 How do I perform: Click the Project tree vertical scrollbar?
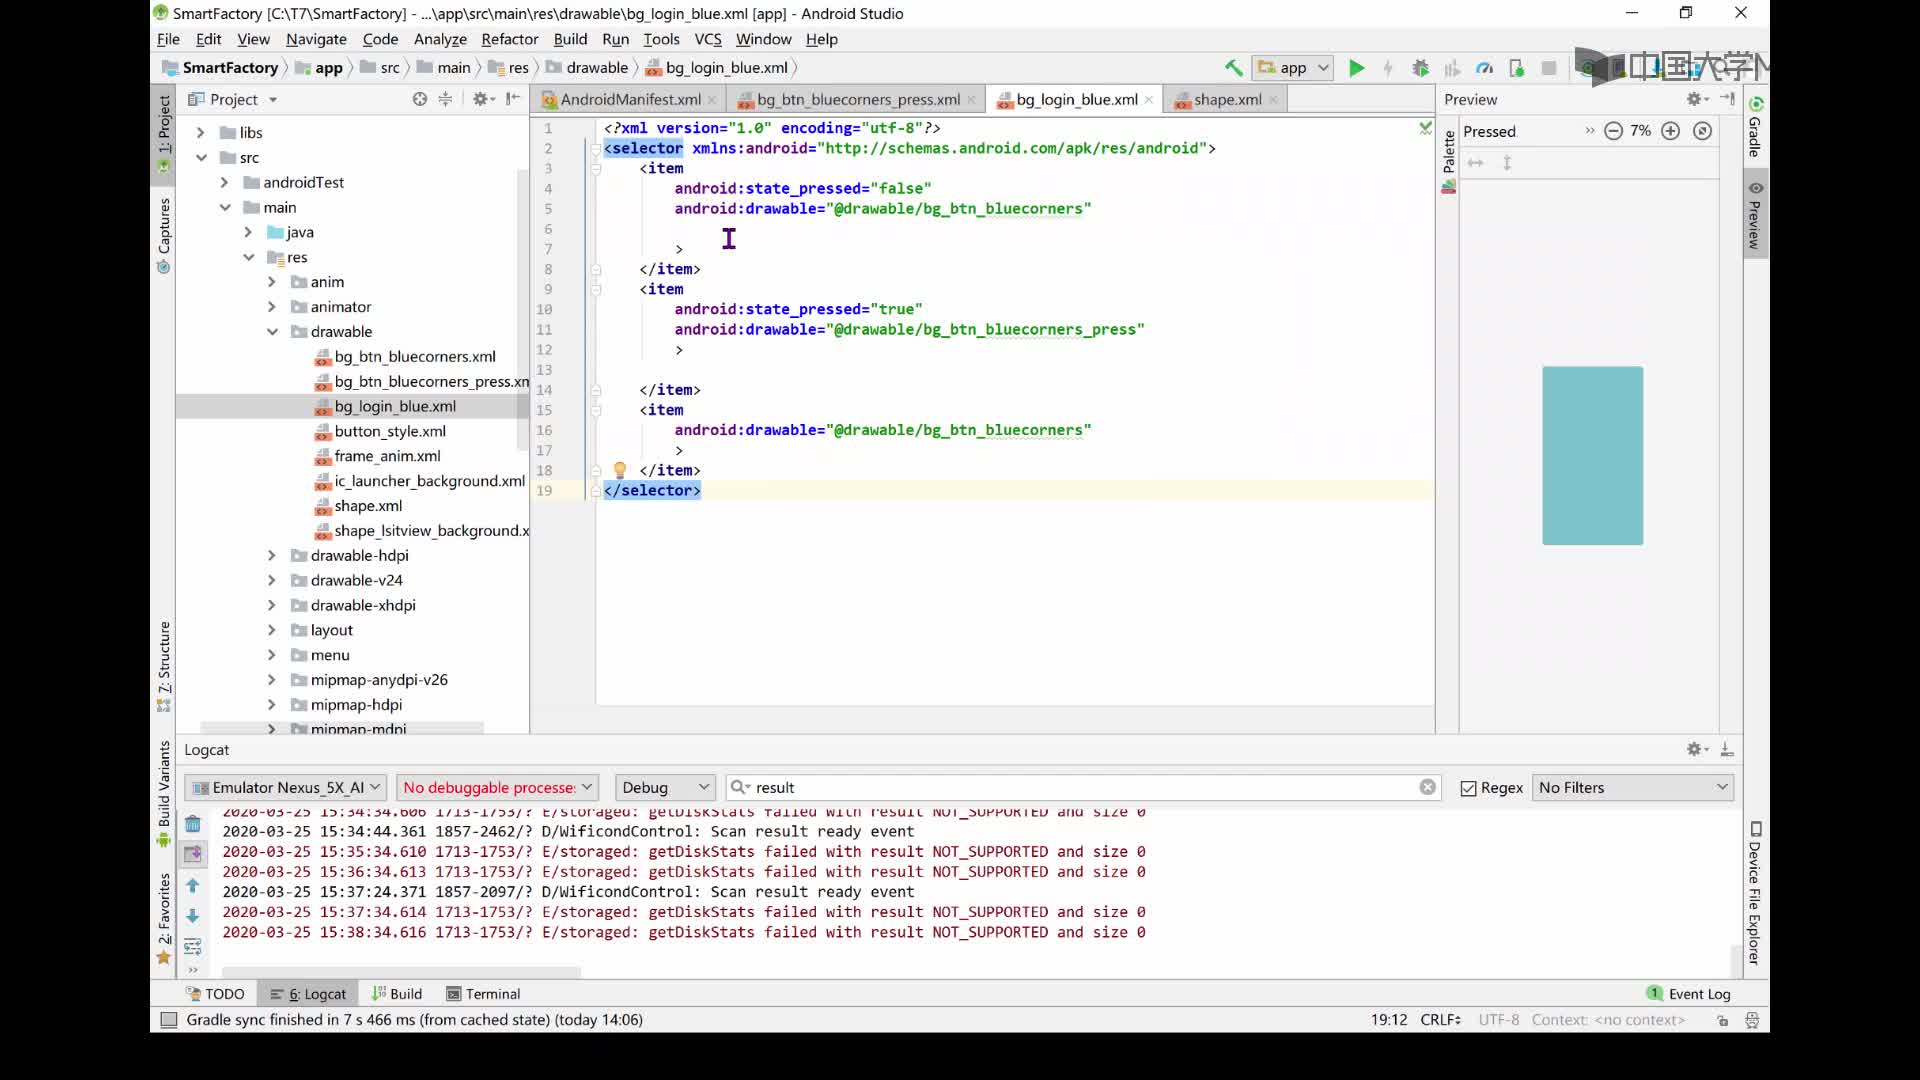coord(522,310)
